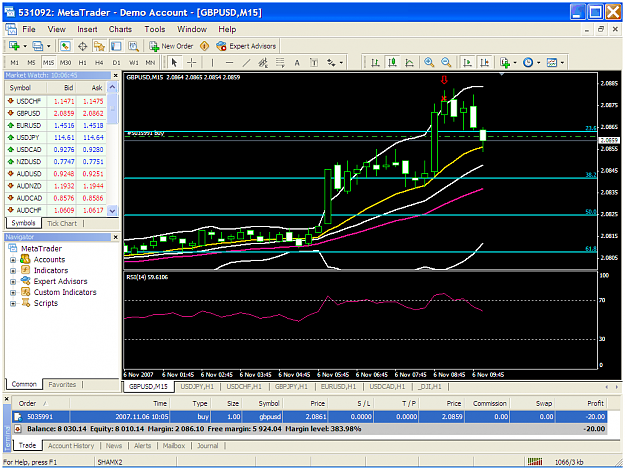
Task: Toggle the M1 timeframe button
Action: [14, 63]
